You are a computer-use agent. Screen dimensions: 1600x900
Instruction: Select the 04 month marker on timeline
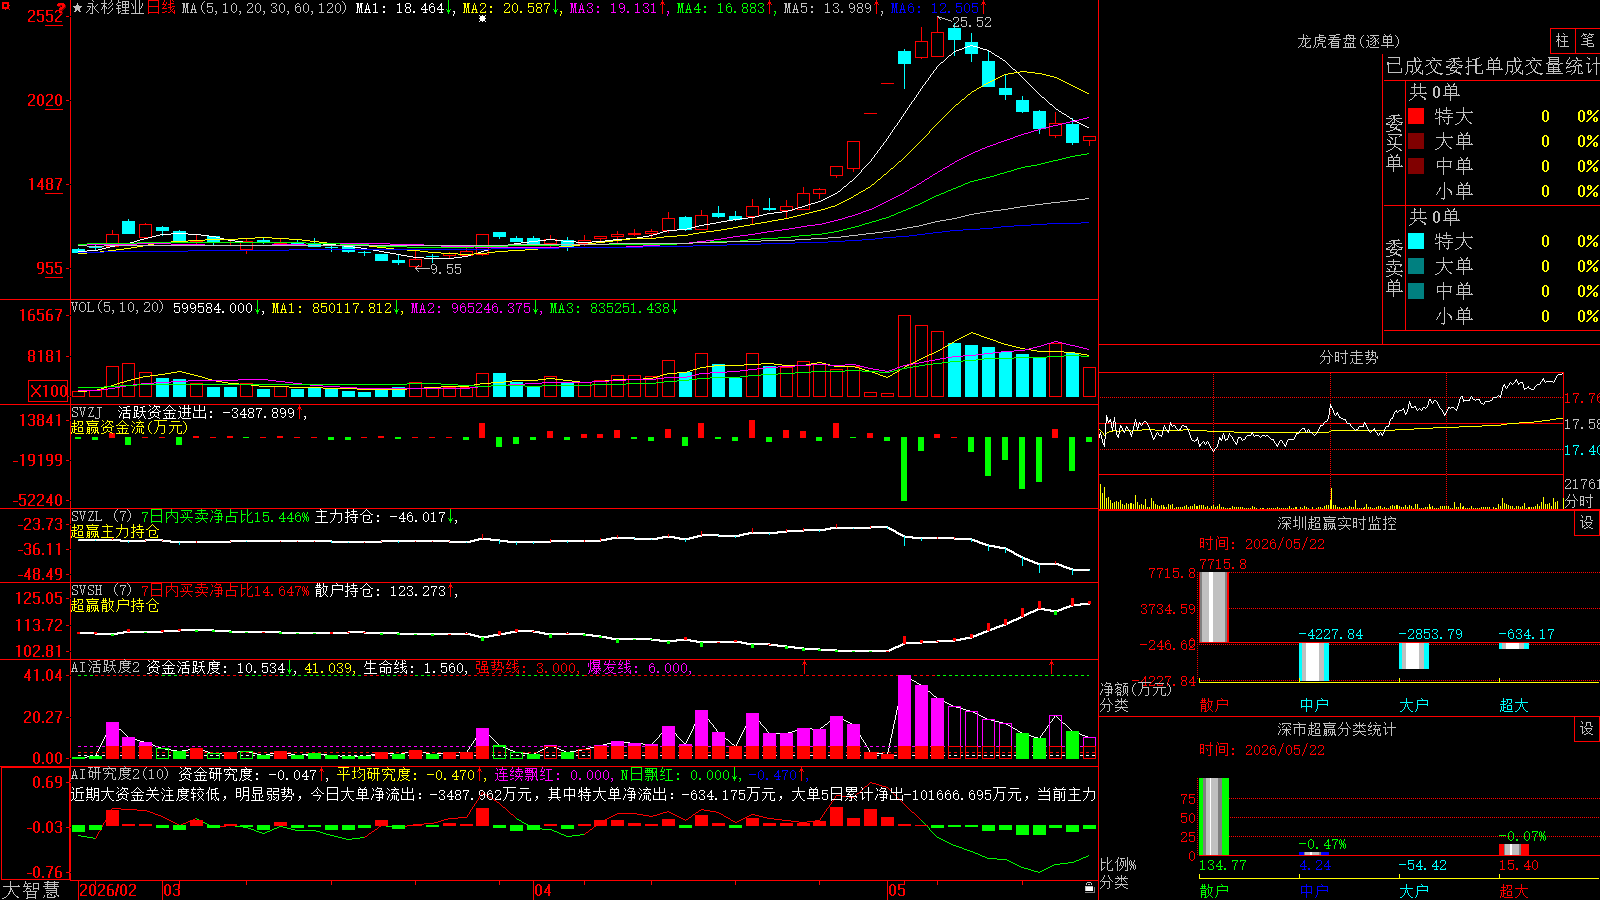(543, 890)
